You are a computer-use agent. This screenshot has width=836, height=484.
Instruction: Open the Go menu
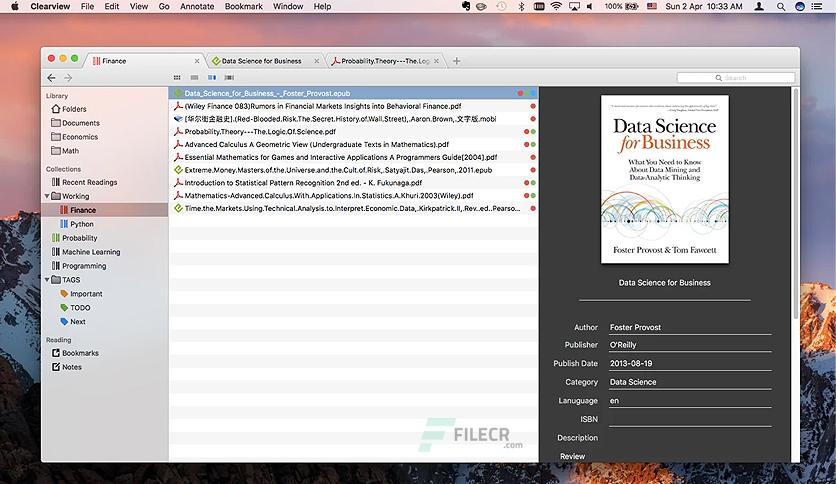tap(164, 6)
